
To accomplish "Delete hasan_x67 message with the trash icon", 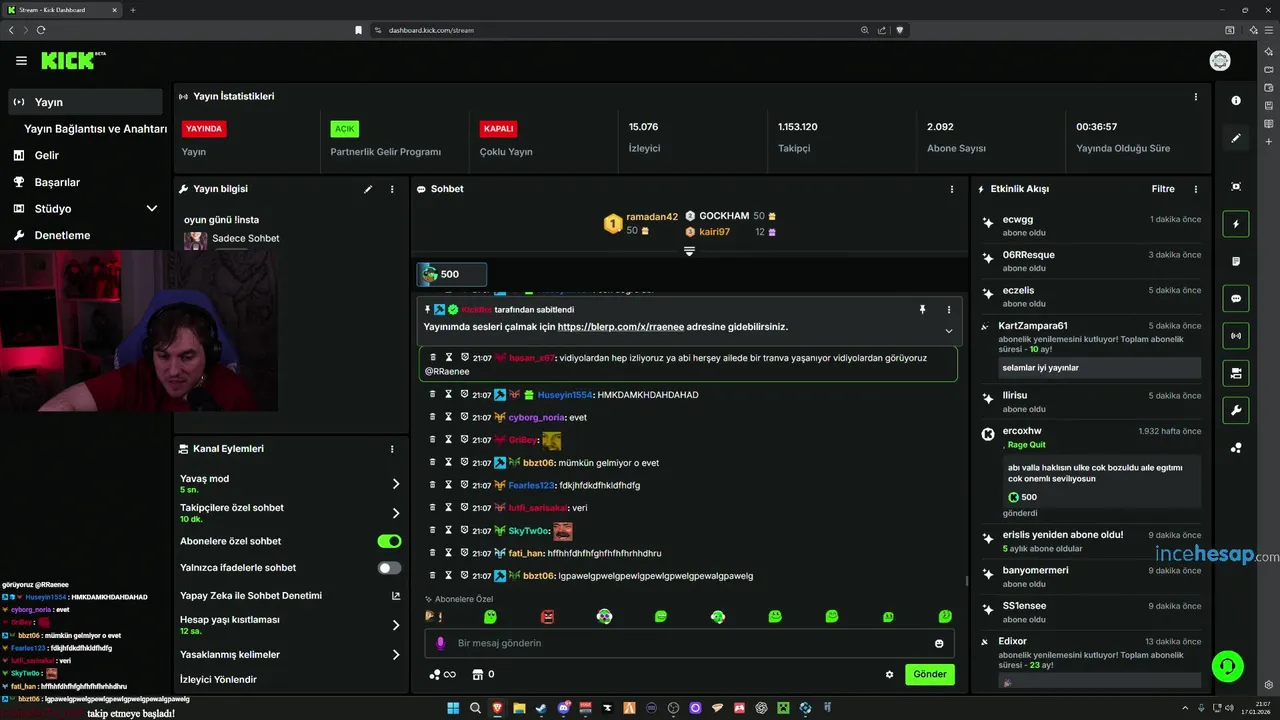I will pos(433,357).
